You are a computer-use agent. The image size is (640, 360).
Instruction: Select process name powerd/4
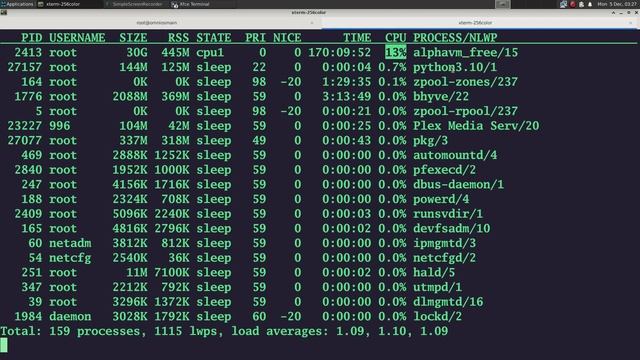tap(441, 199)
